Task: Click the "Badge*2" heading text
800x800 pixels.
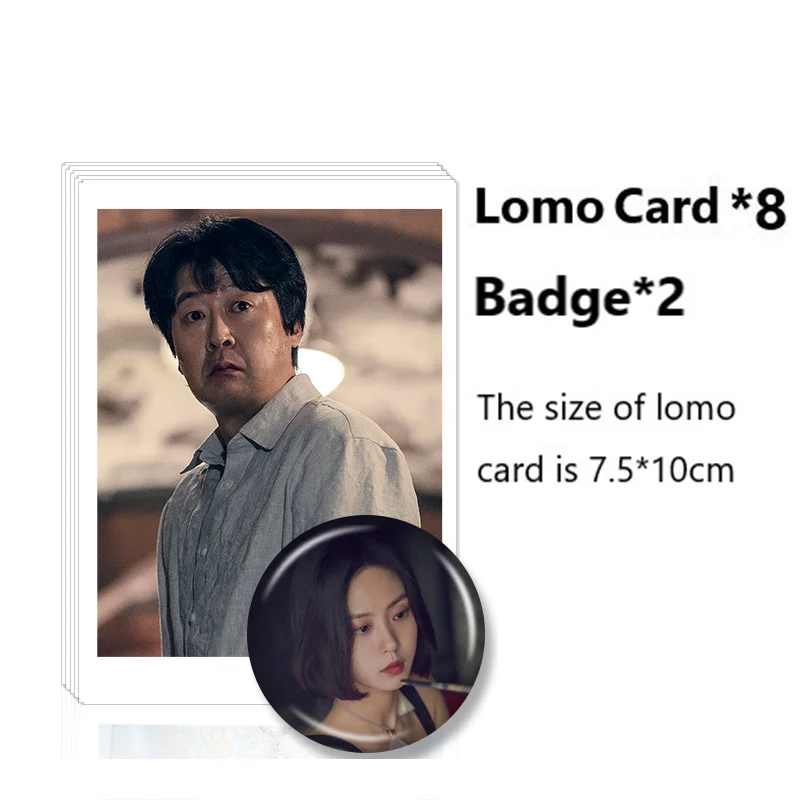Action: [x=579, y=297]
